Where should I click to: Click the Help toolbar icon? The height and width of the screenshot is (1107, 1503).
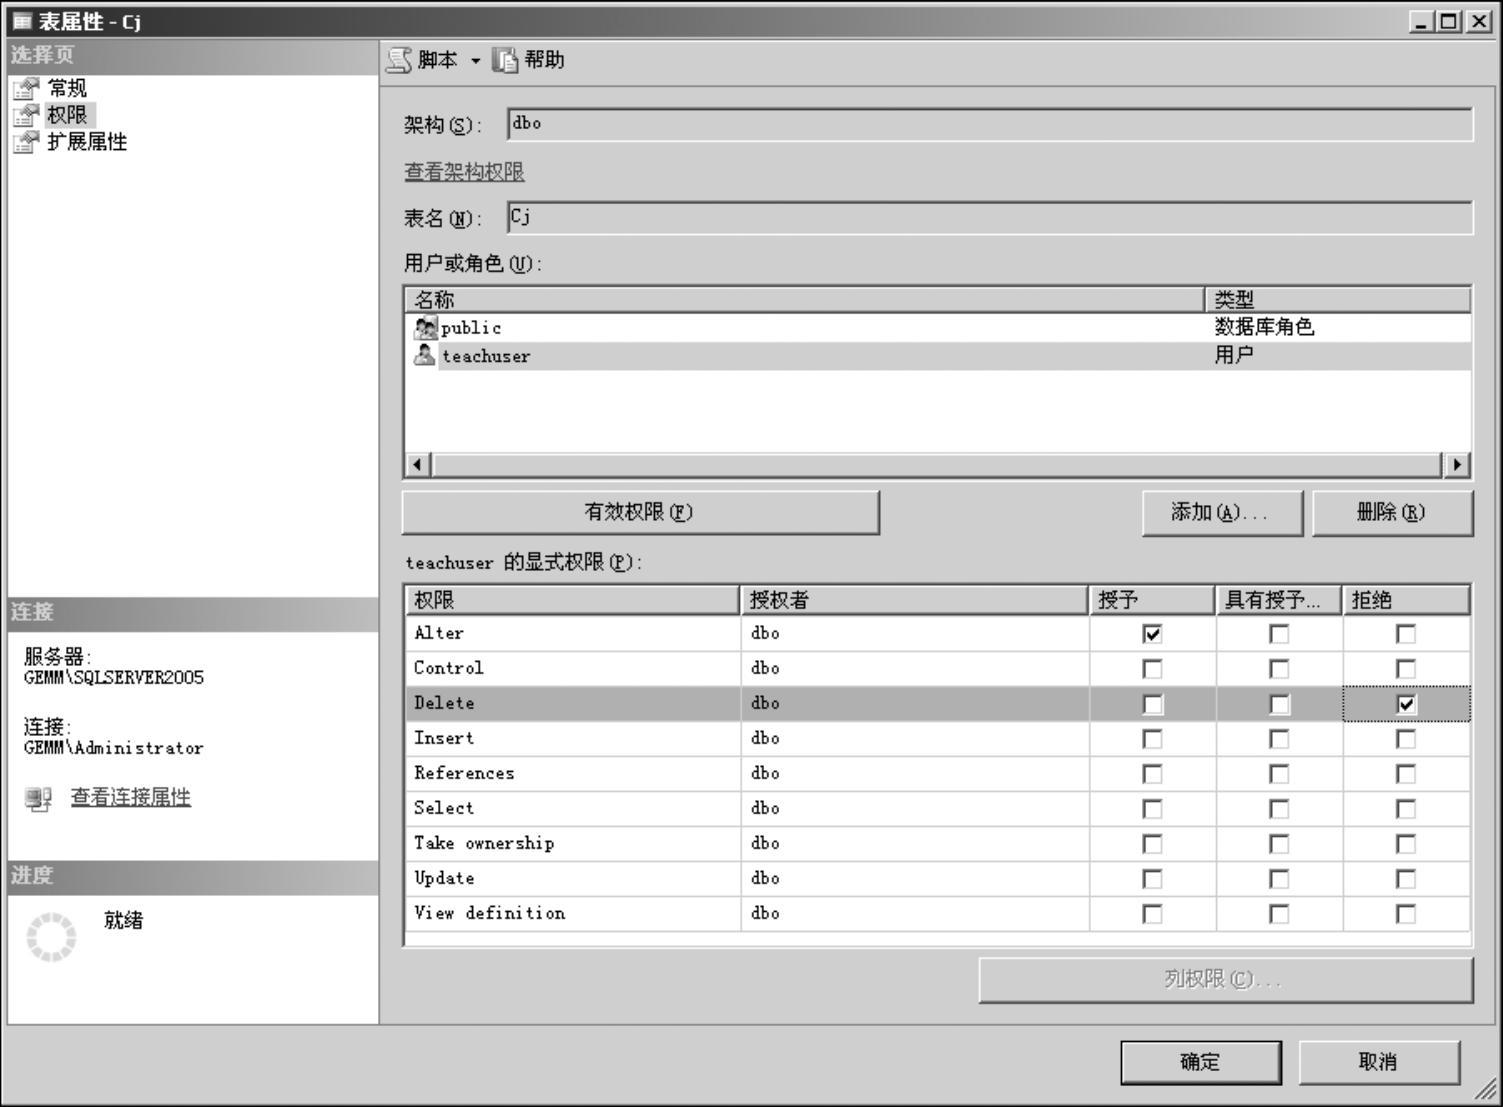pos(506,60)
